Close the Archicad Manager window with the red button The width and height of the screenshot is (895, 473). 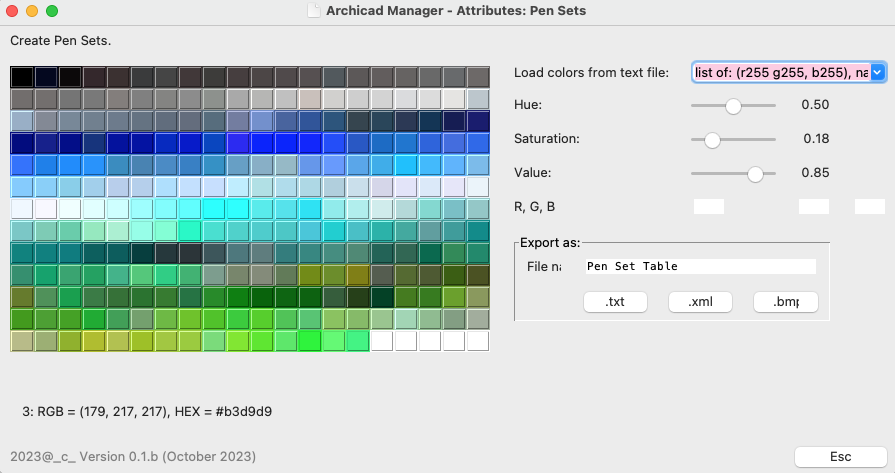(12, 11)
